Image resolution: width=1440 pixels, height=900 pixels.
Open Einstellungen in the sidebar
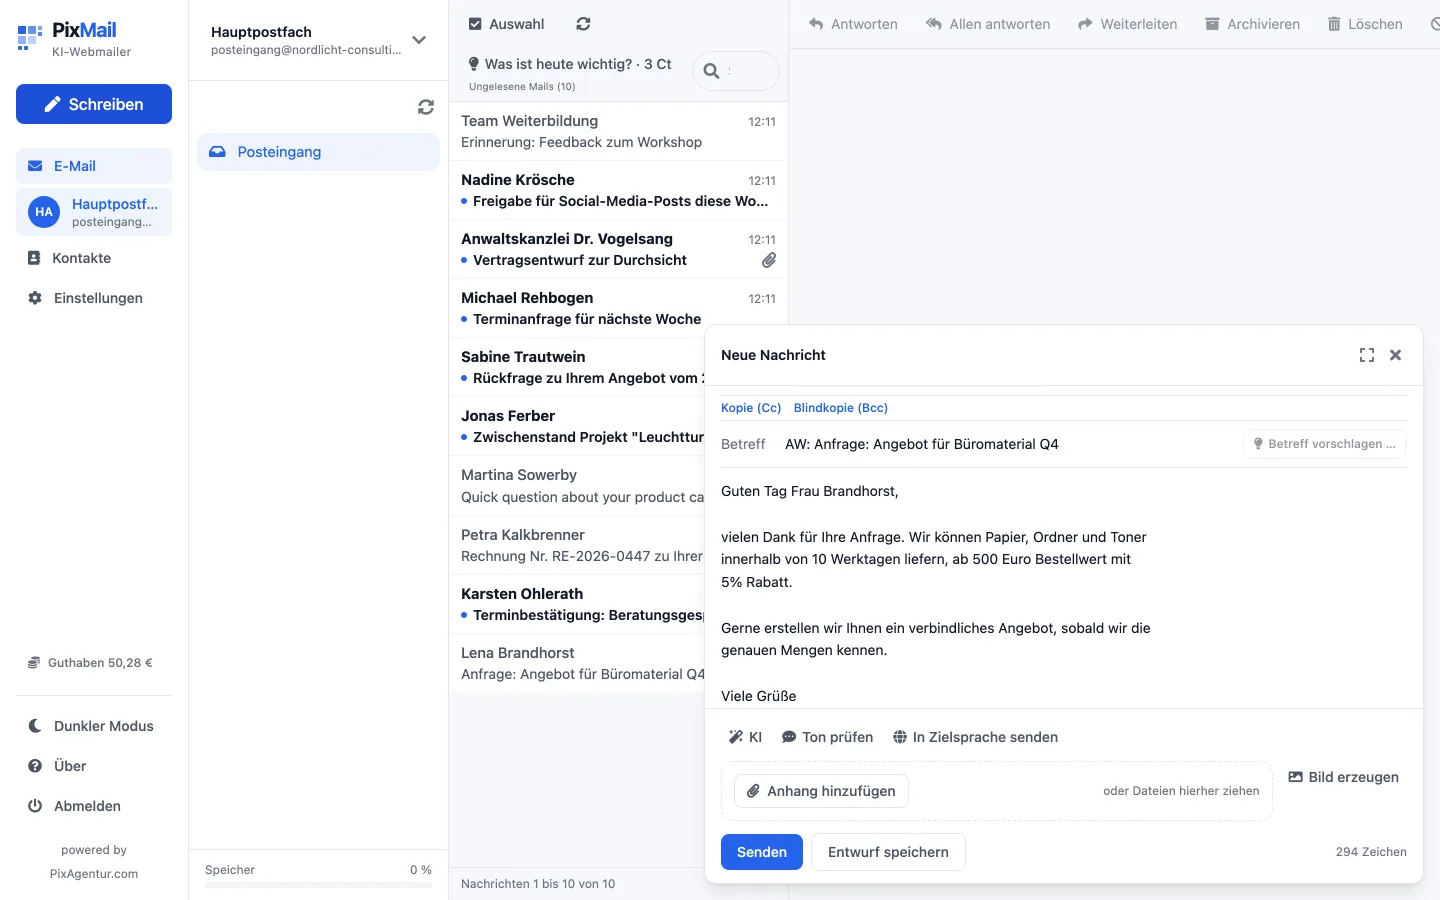pyautogui.click(x=94, y=298)
